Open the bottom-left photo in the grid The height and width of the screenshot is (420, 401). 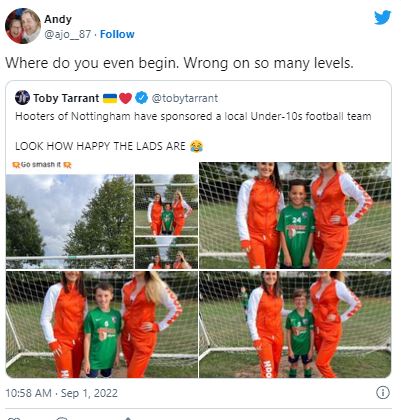tap(102, 324)
